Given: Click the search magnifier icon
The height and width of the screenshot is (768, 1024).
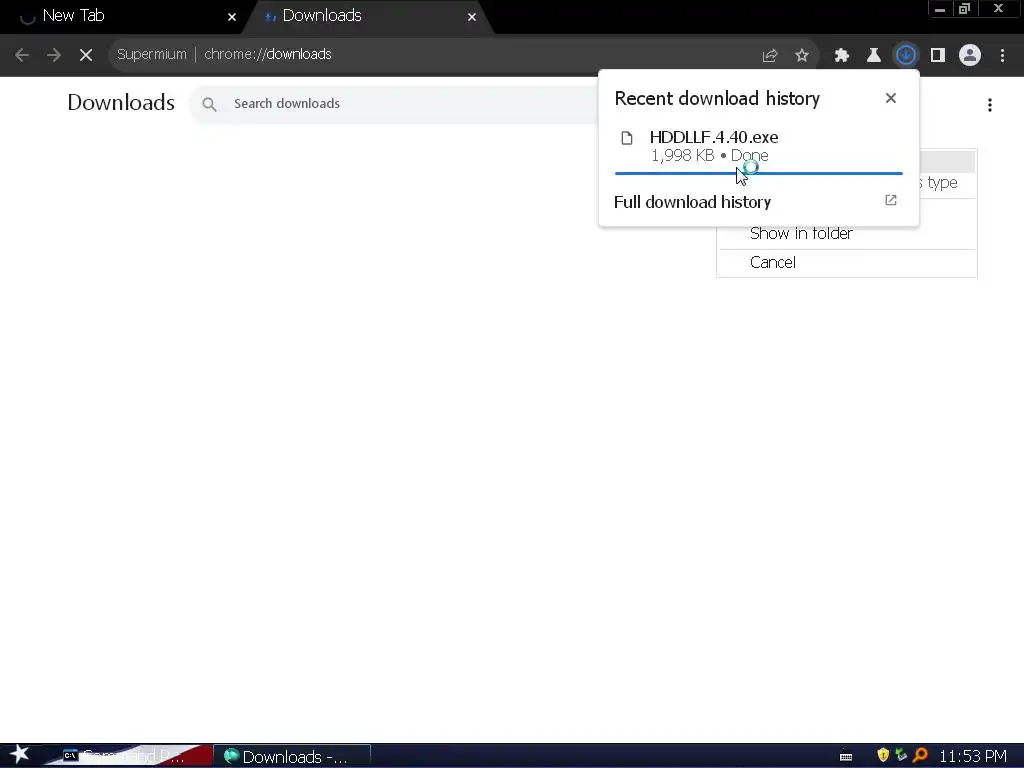Looking at the screenshot, I should [209, 104].
